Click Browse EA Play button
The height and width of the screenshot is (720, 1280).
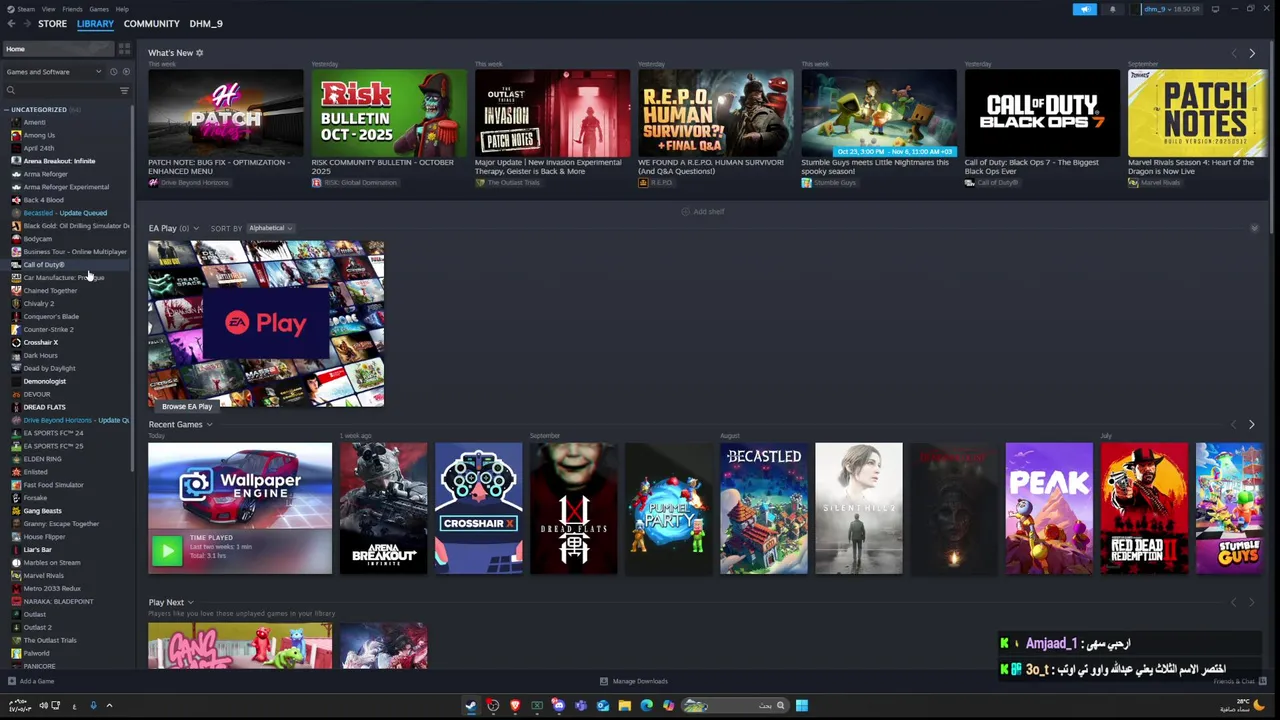tap(187, 406)
